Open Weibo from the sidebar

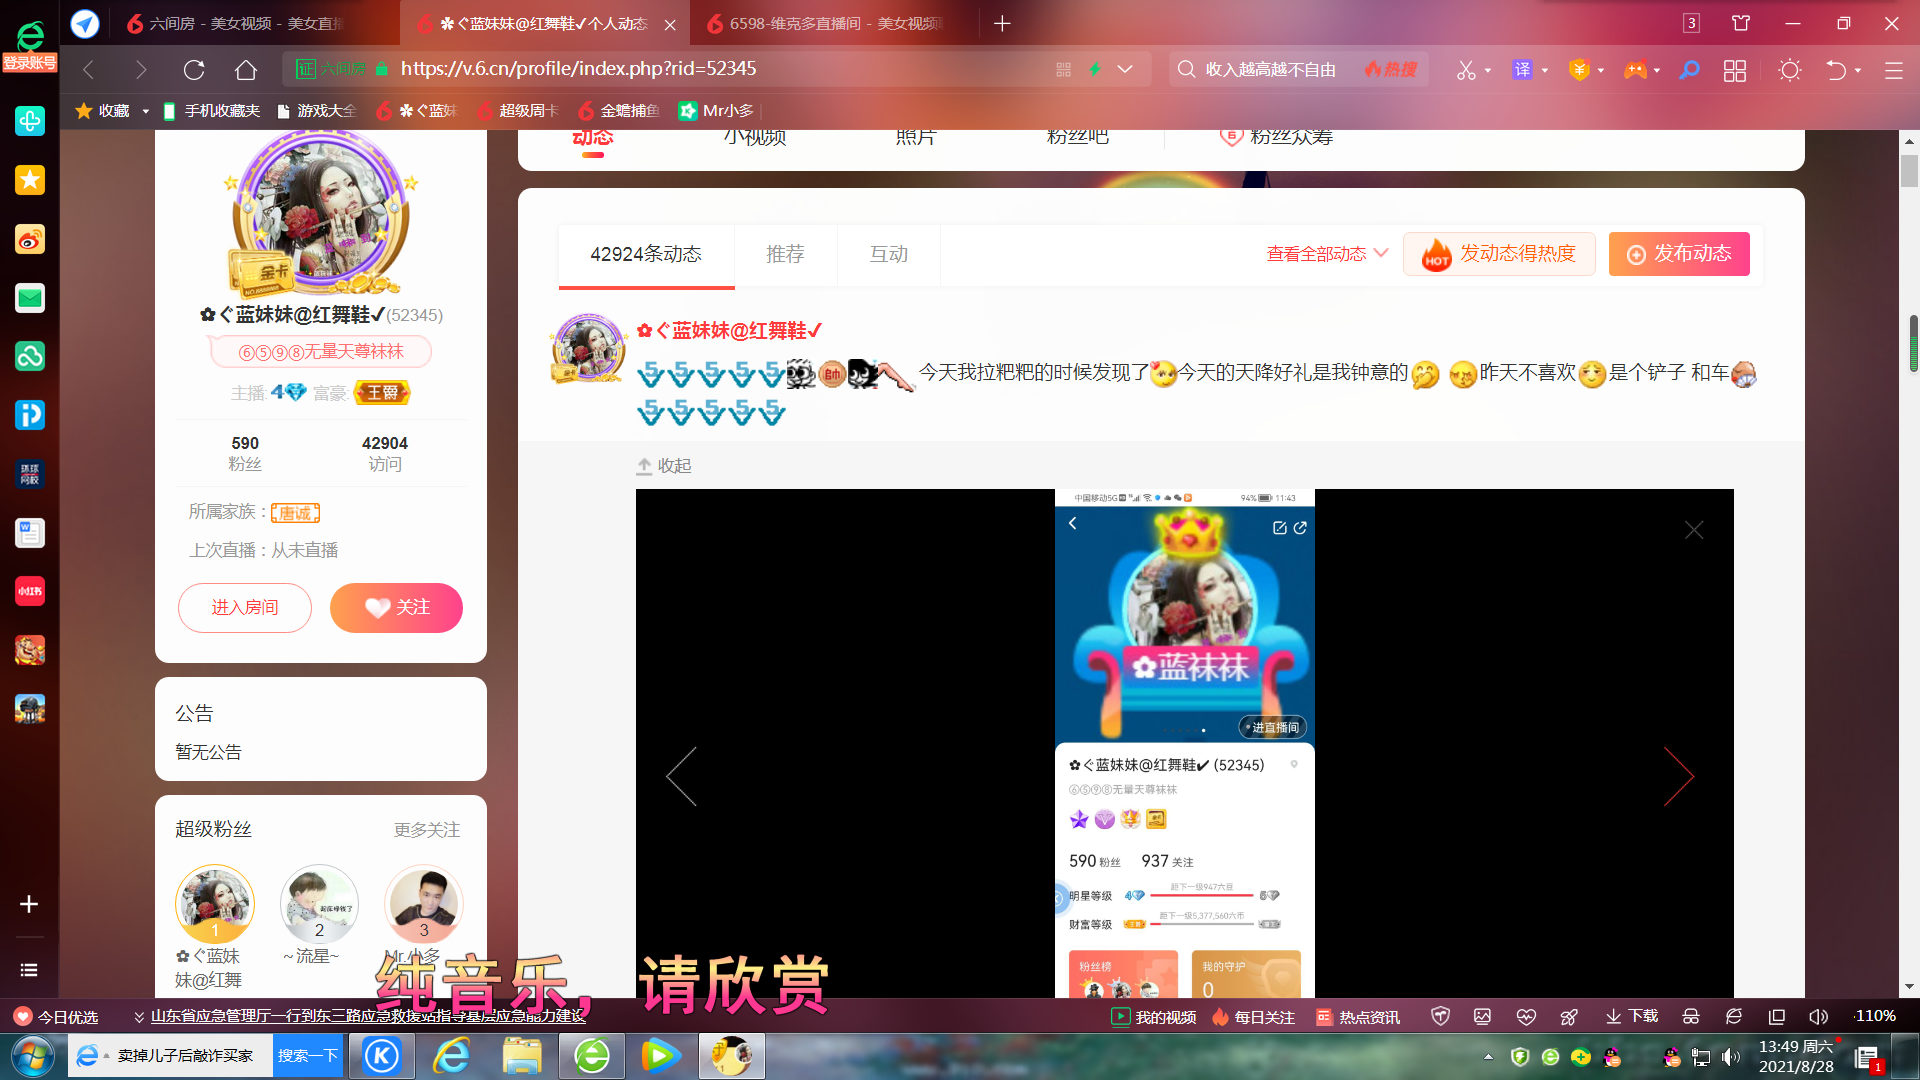pos(30,239)
